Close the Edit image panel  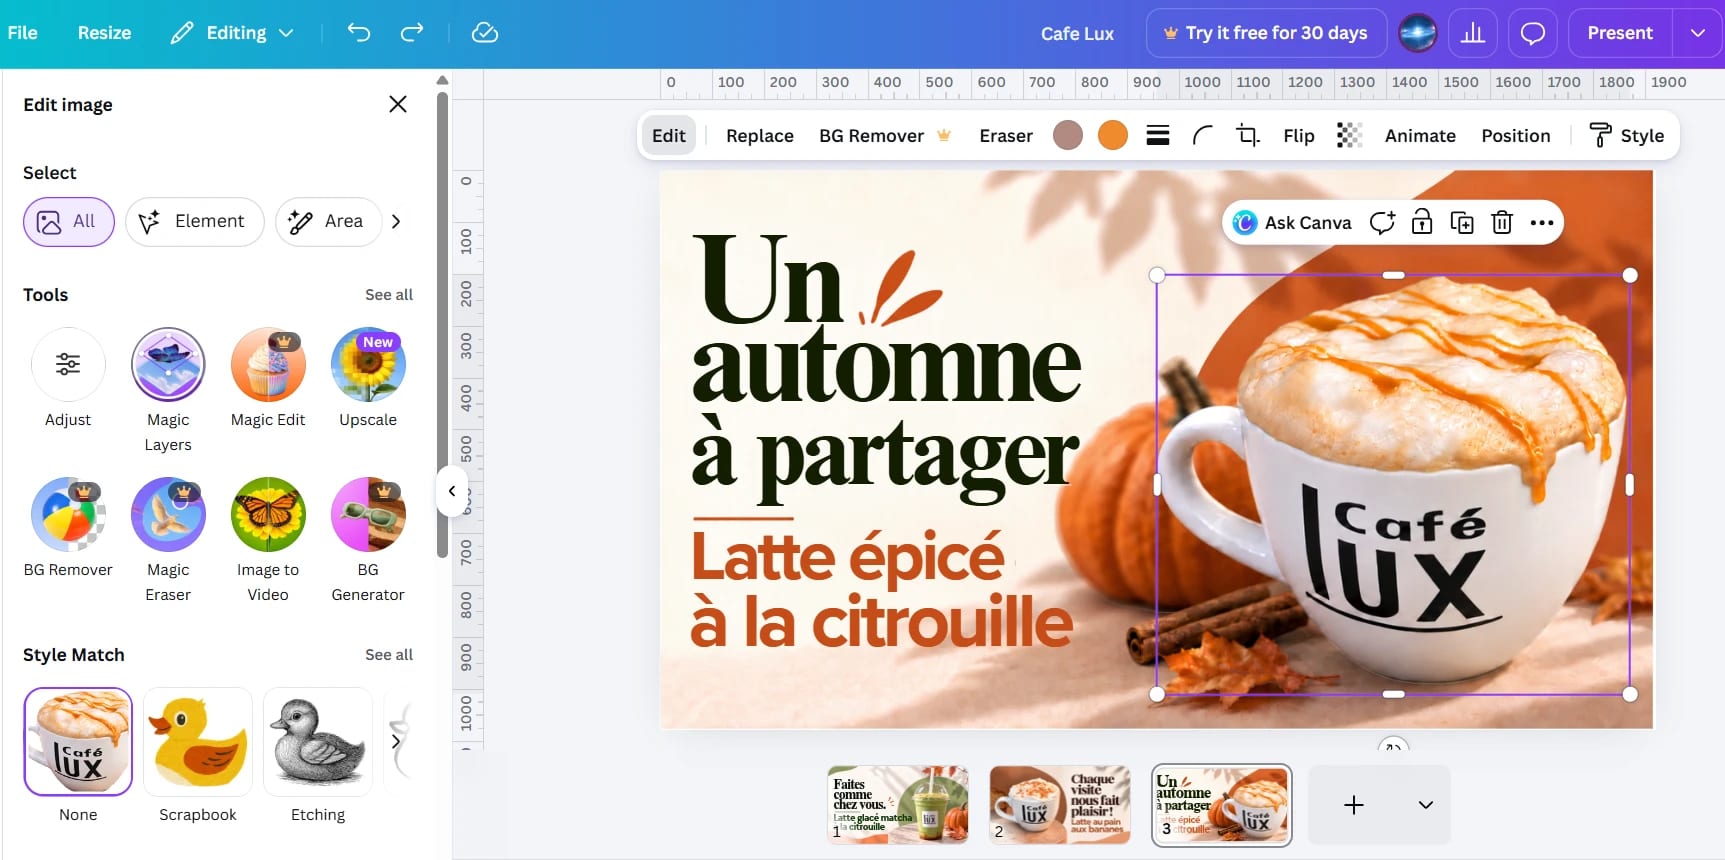(398, 104)
